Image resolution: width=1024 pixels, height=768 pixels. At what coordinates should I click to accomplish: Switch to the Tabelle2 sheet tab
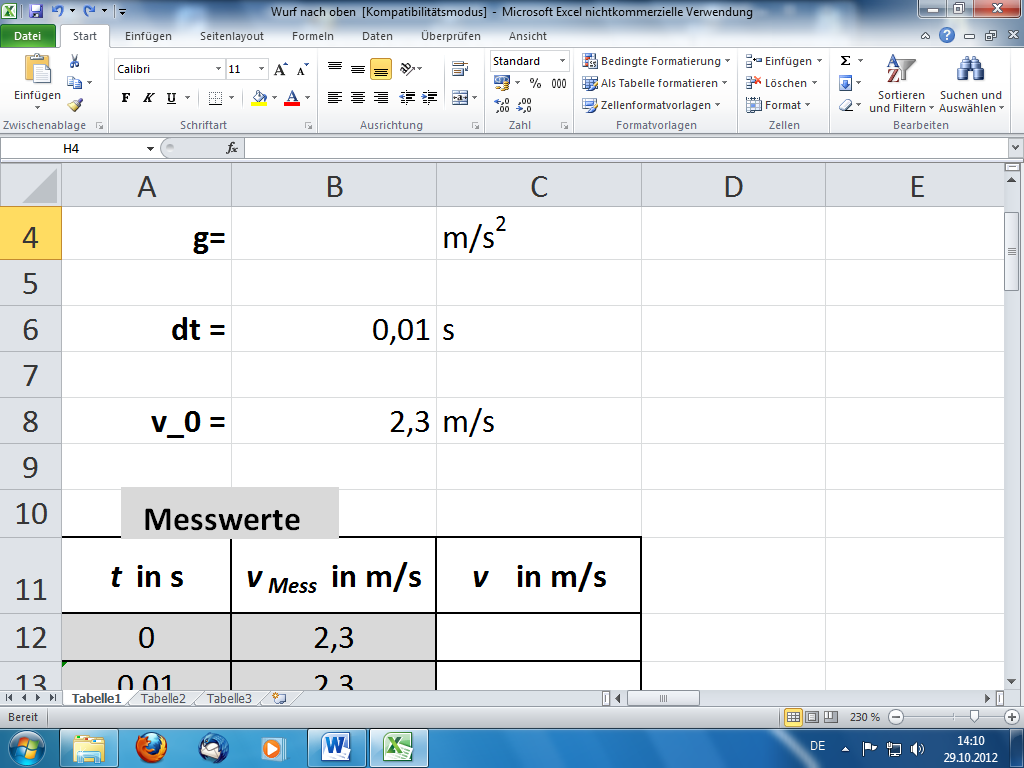(163, 699)
